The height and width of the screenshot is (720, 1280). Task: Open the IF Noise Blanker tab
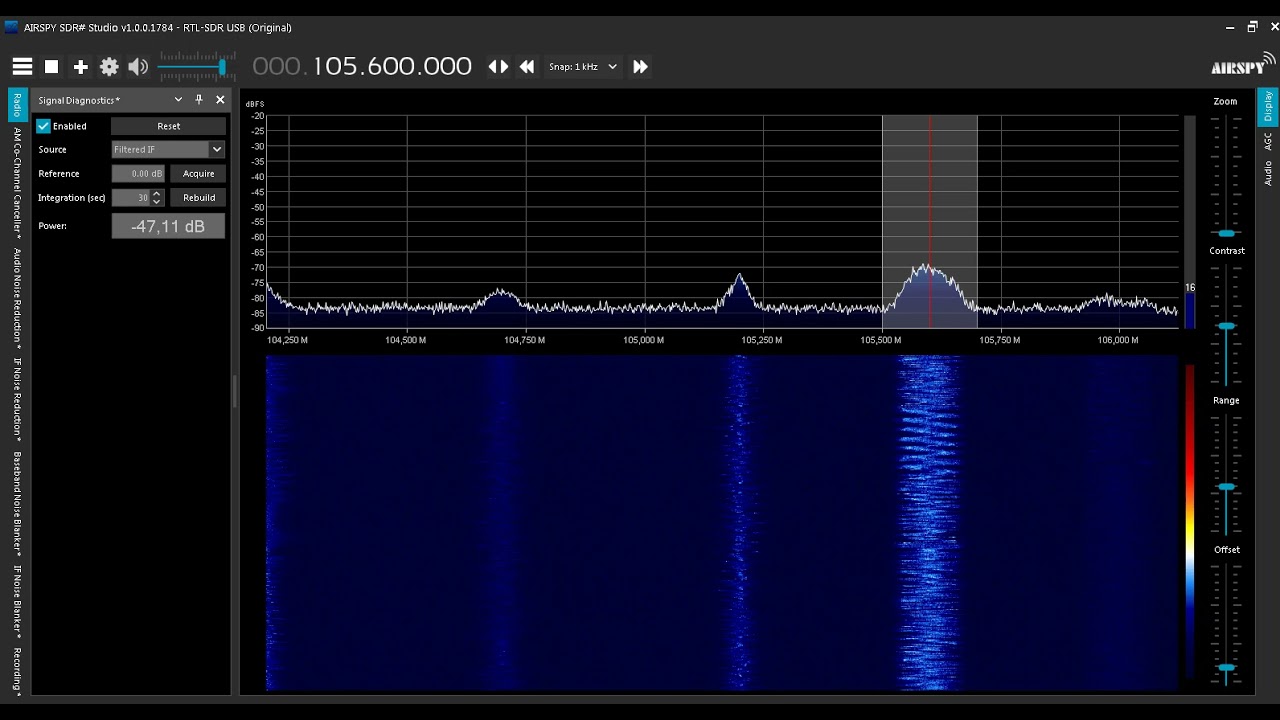point(17,602)
